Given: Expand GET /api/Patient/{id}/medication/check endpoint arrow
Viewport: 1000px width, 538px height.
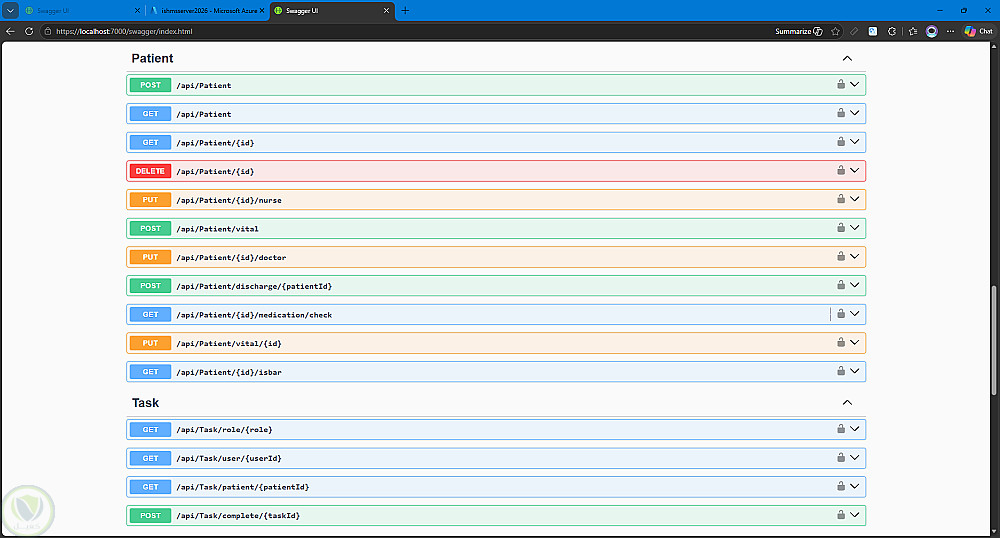Looking at the screenshot, I should [855, 314].
